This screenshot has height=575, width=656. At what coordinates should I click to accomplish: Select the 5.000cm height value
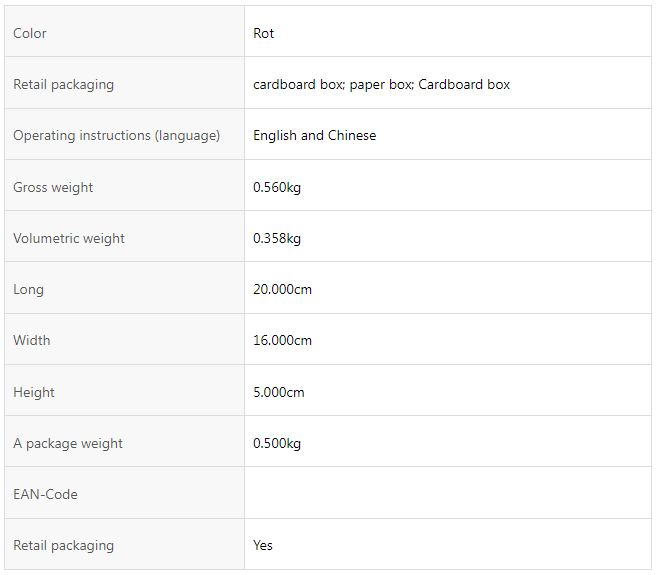click(279, 393)
